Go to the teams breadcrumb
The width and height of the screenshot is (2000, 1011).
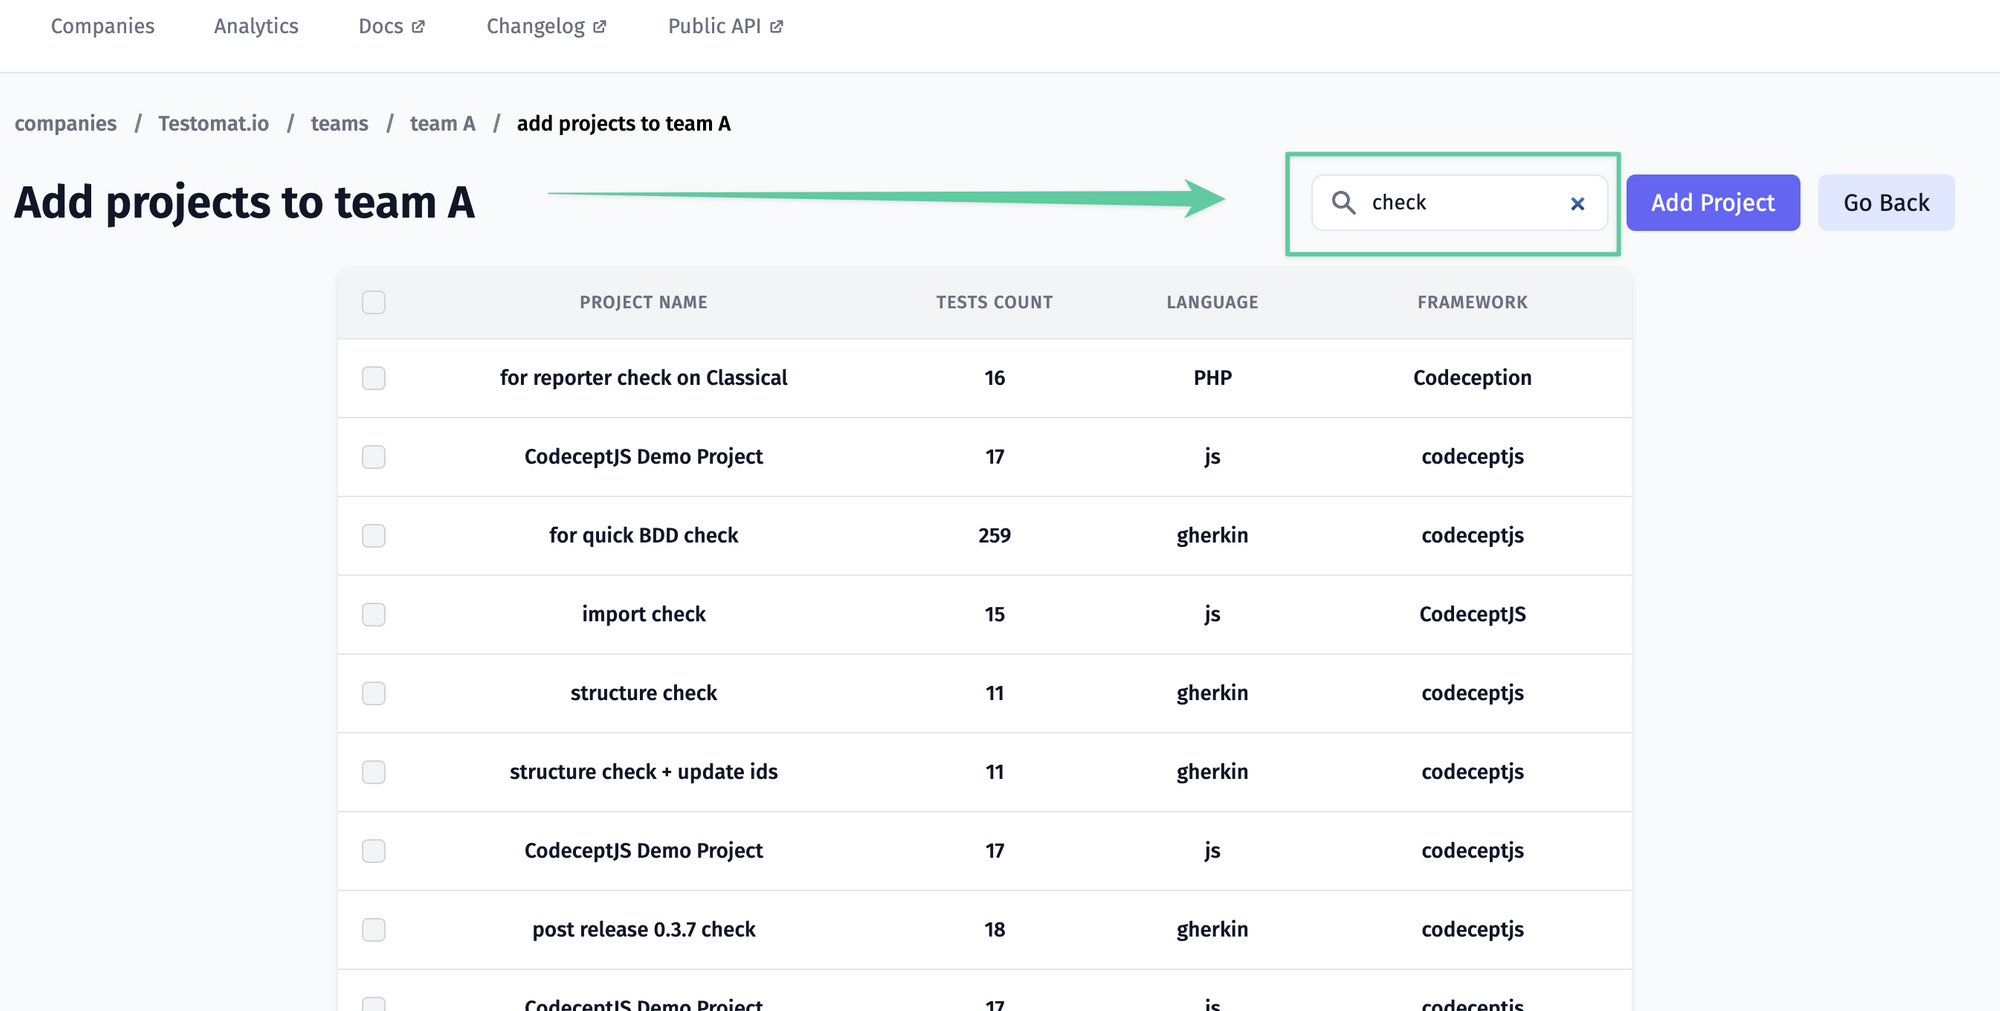pos(339,124)
